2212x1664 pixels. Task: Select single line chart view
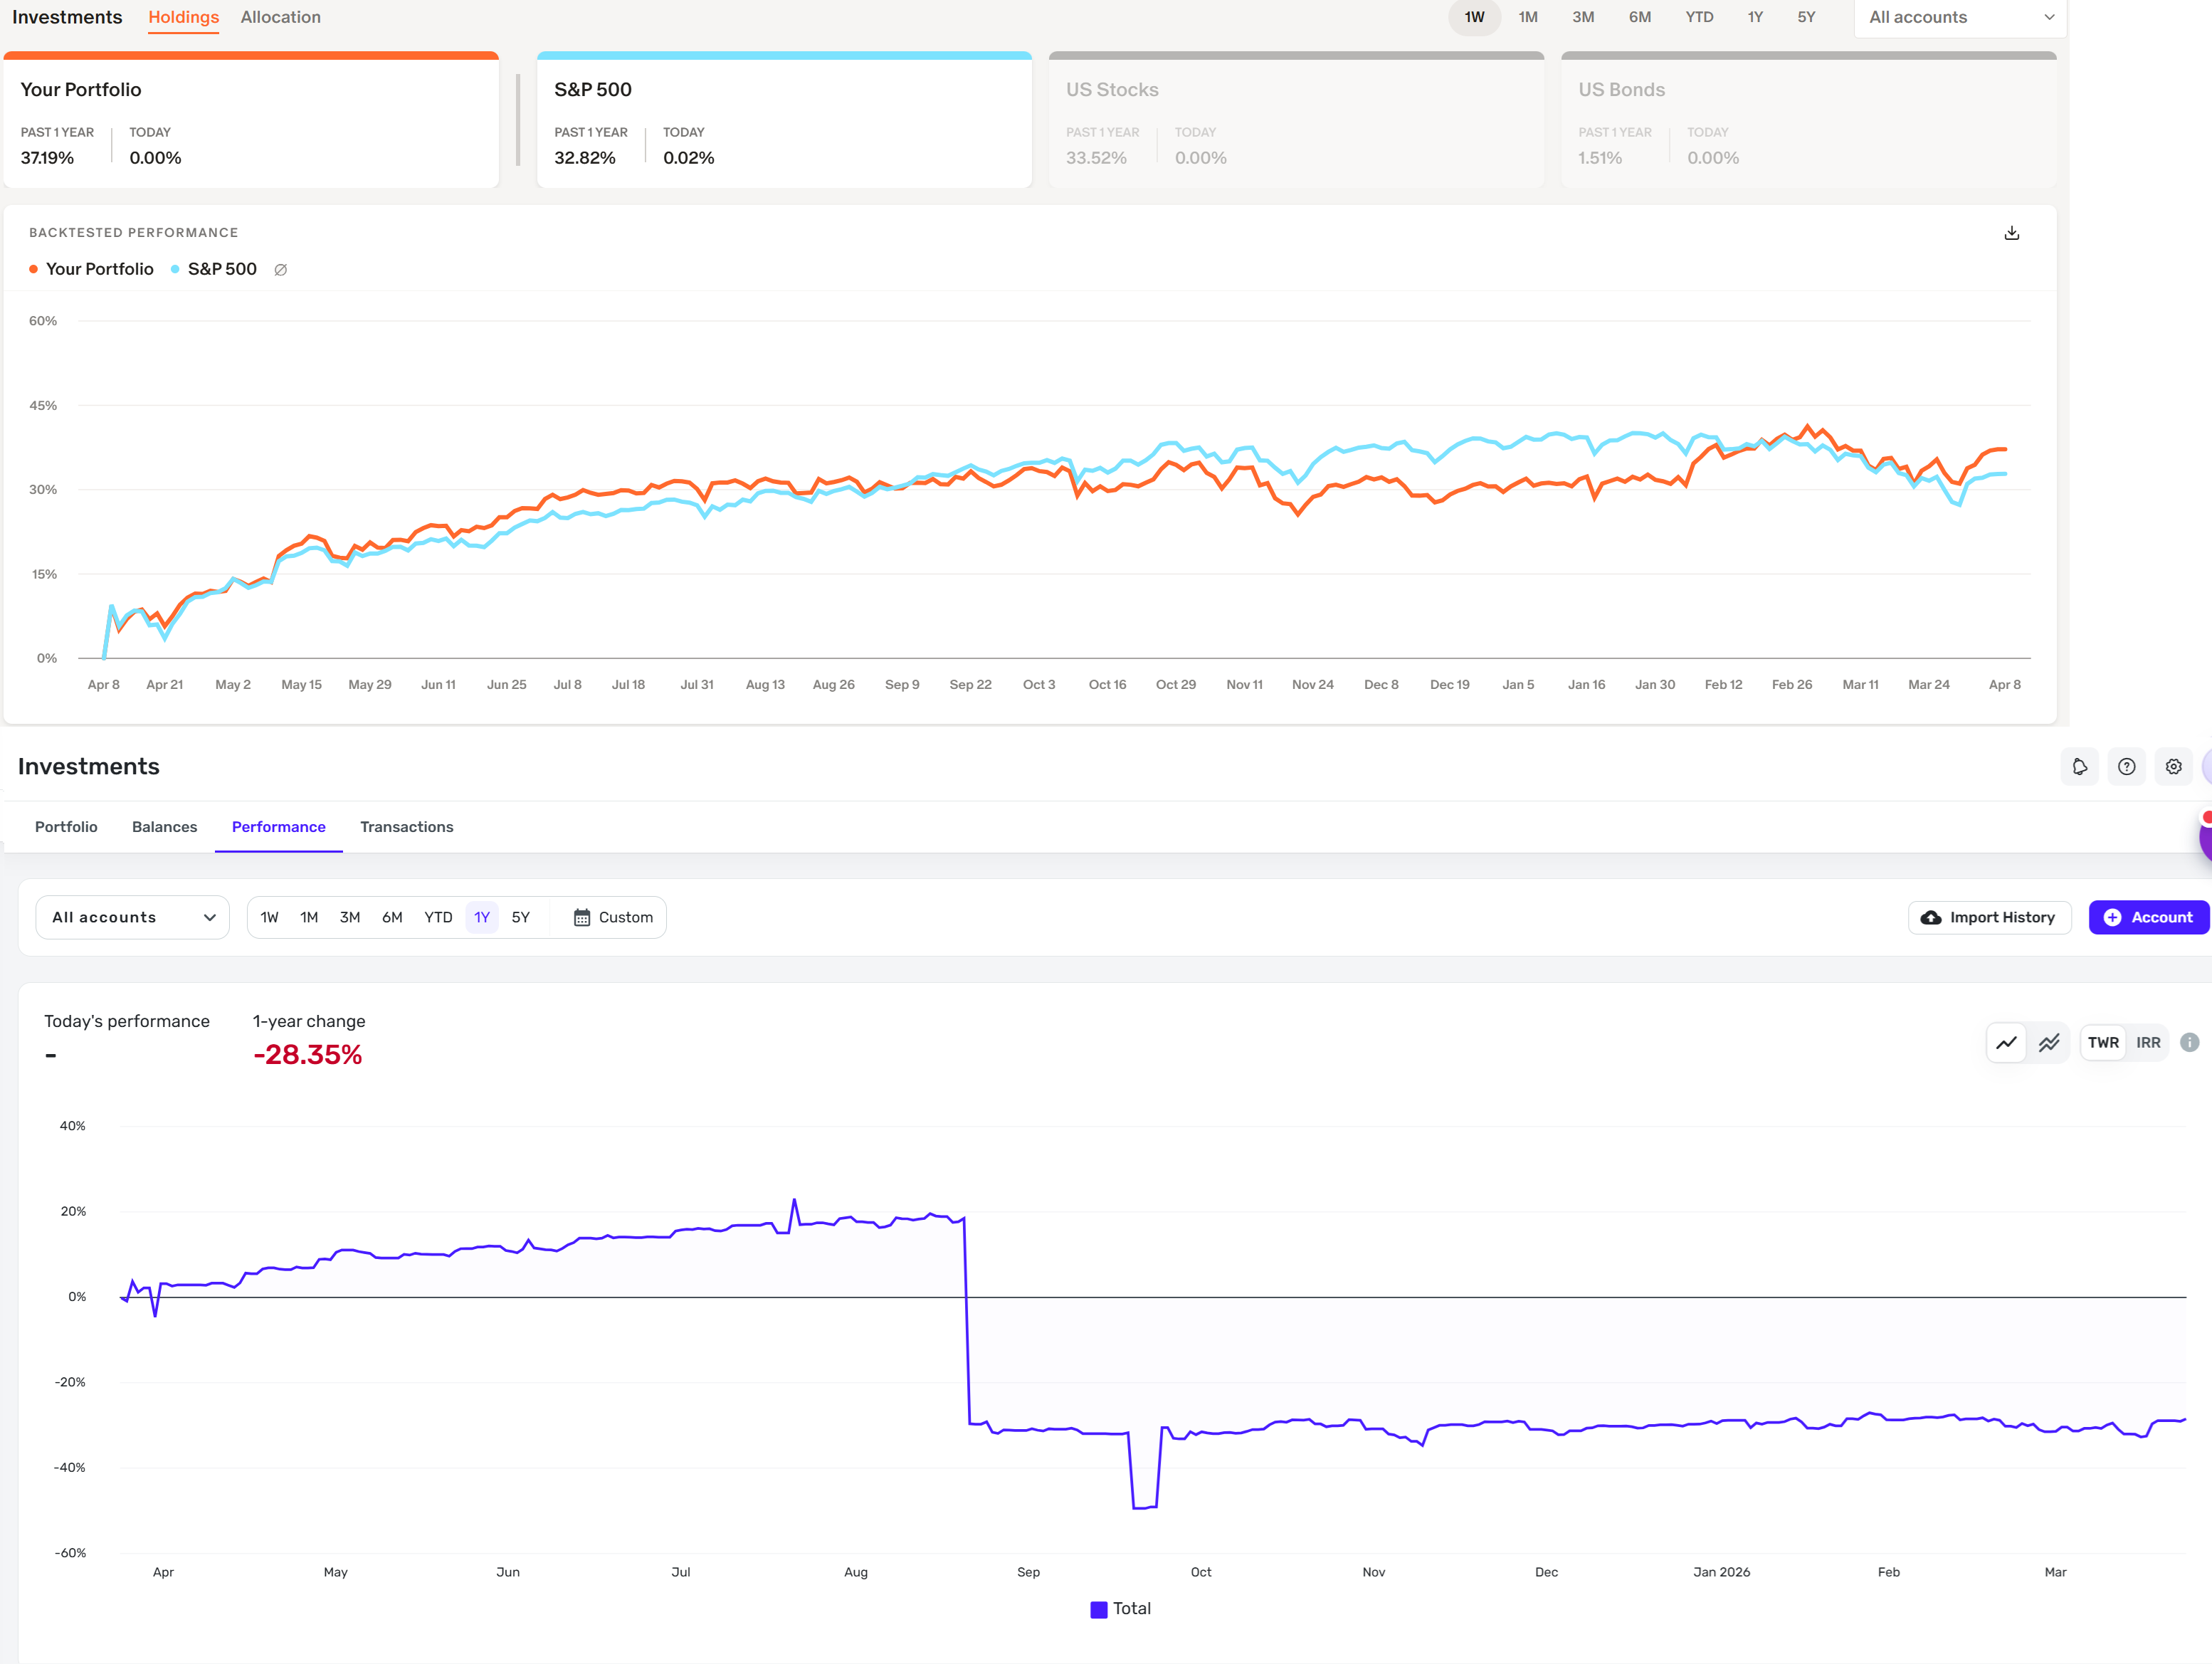[x=2006, y=1043]
